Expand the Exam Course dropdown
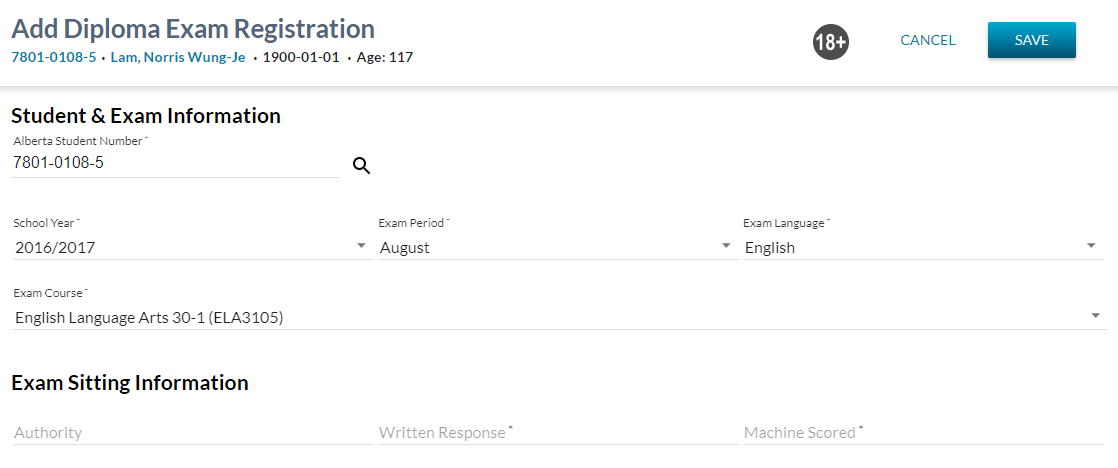Viewport: 1118px width, 468px height. pyautogui.click(x=559, y=318)
